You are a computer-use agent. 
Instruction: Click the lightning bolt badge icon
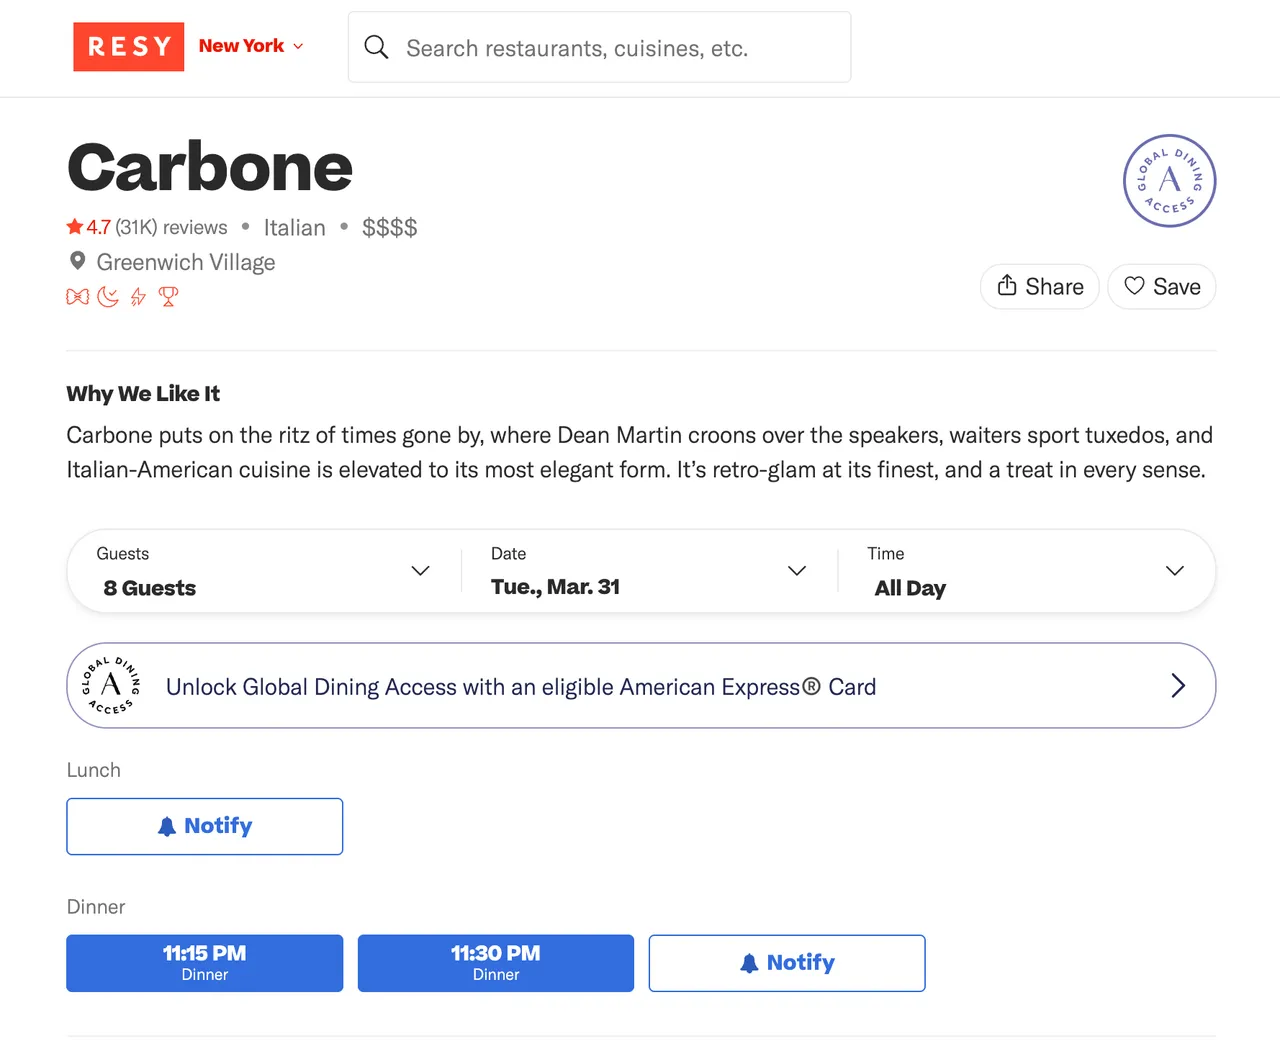(x=138, y=297)
